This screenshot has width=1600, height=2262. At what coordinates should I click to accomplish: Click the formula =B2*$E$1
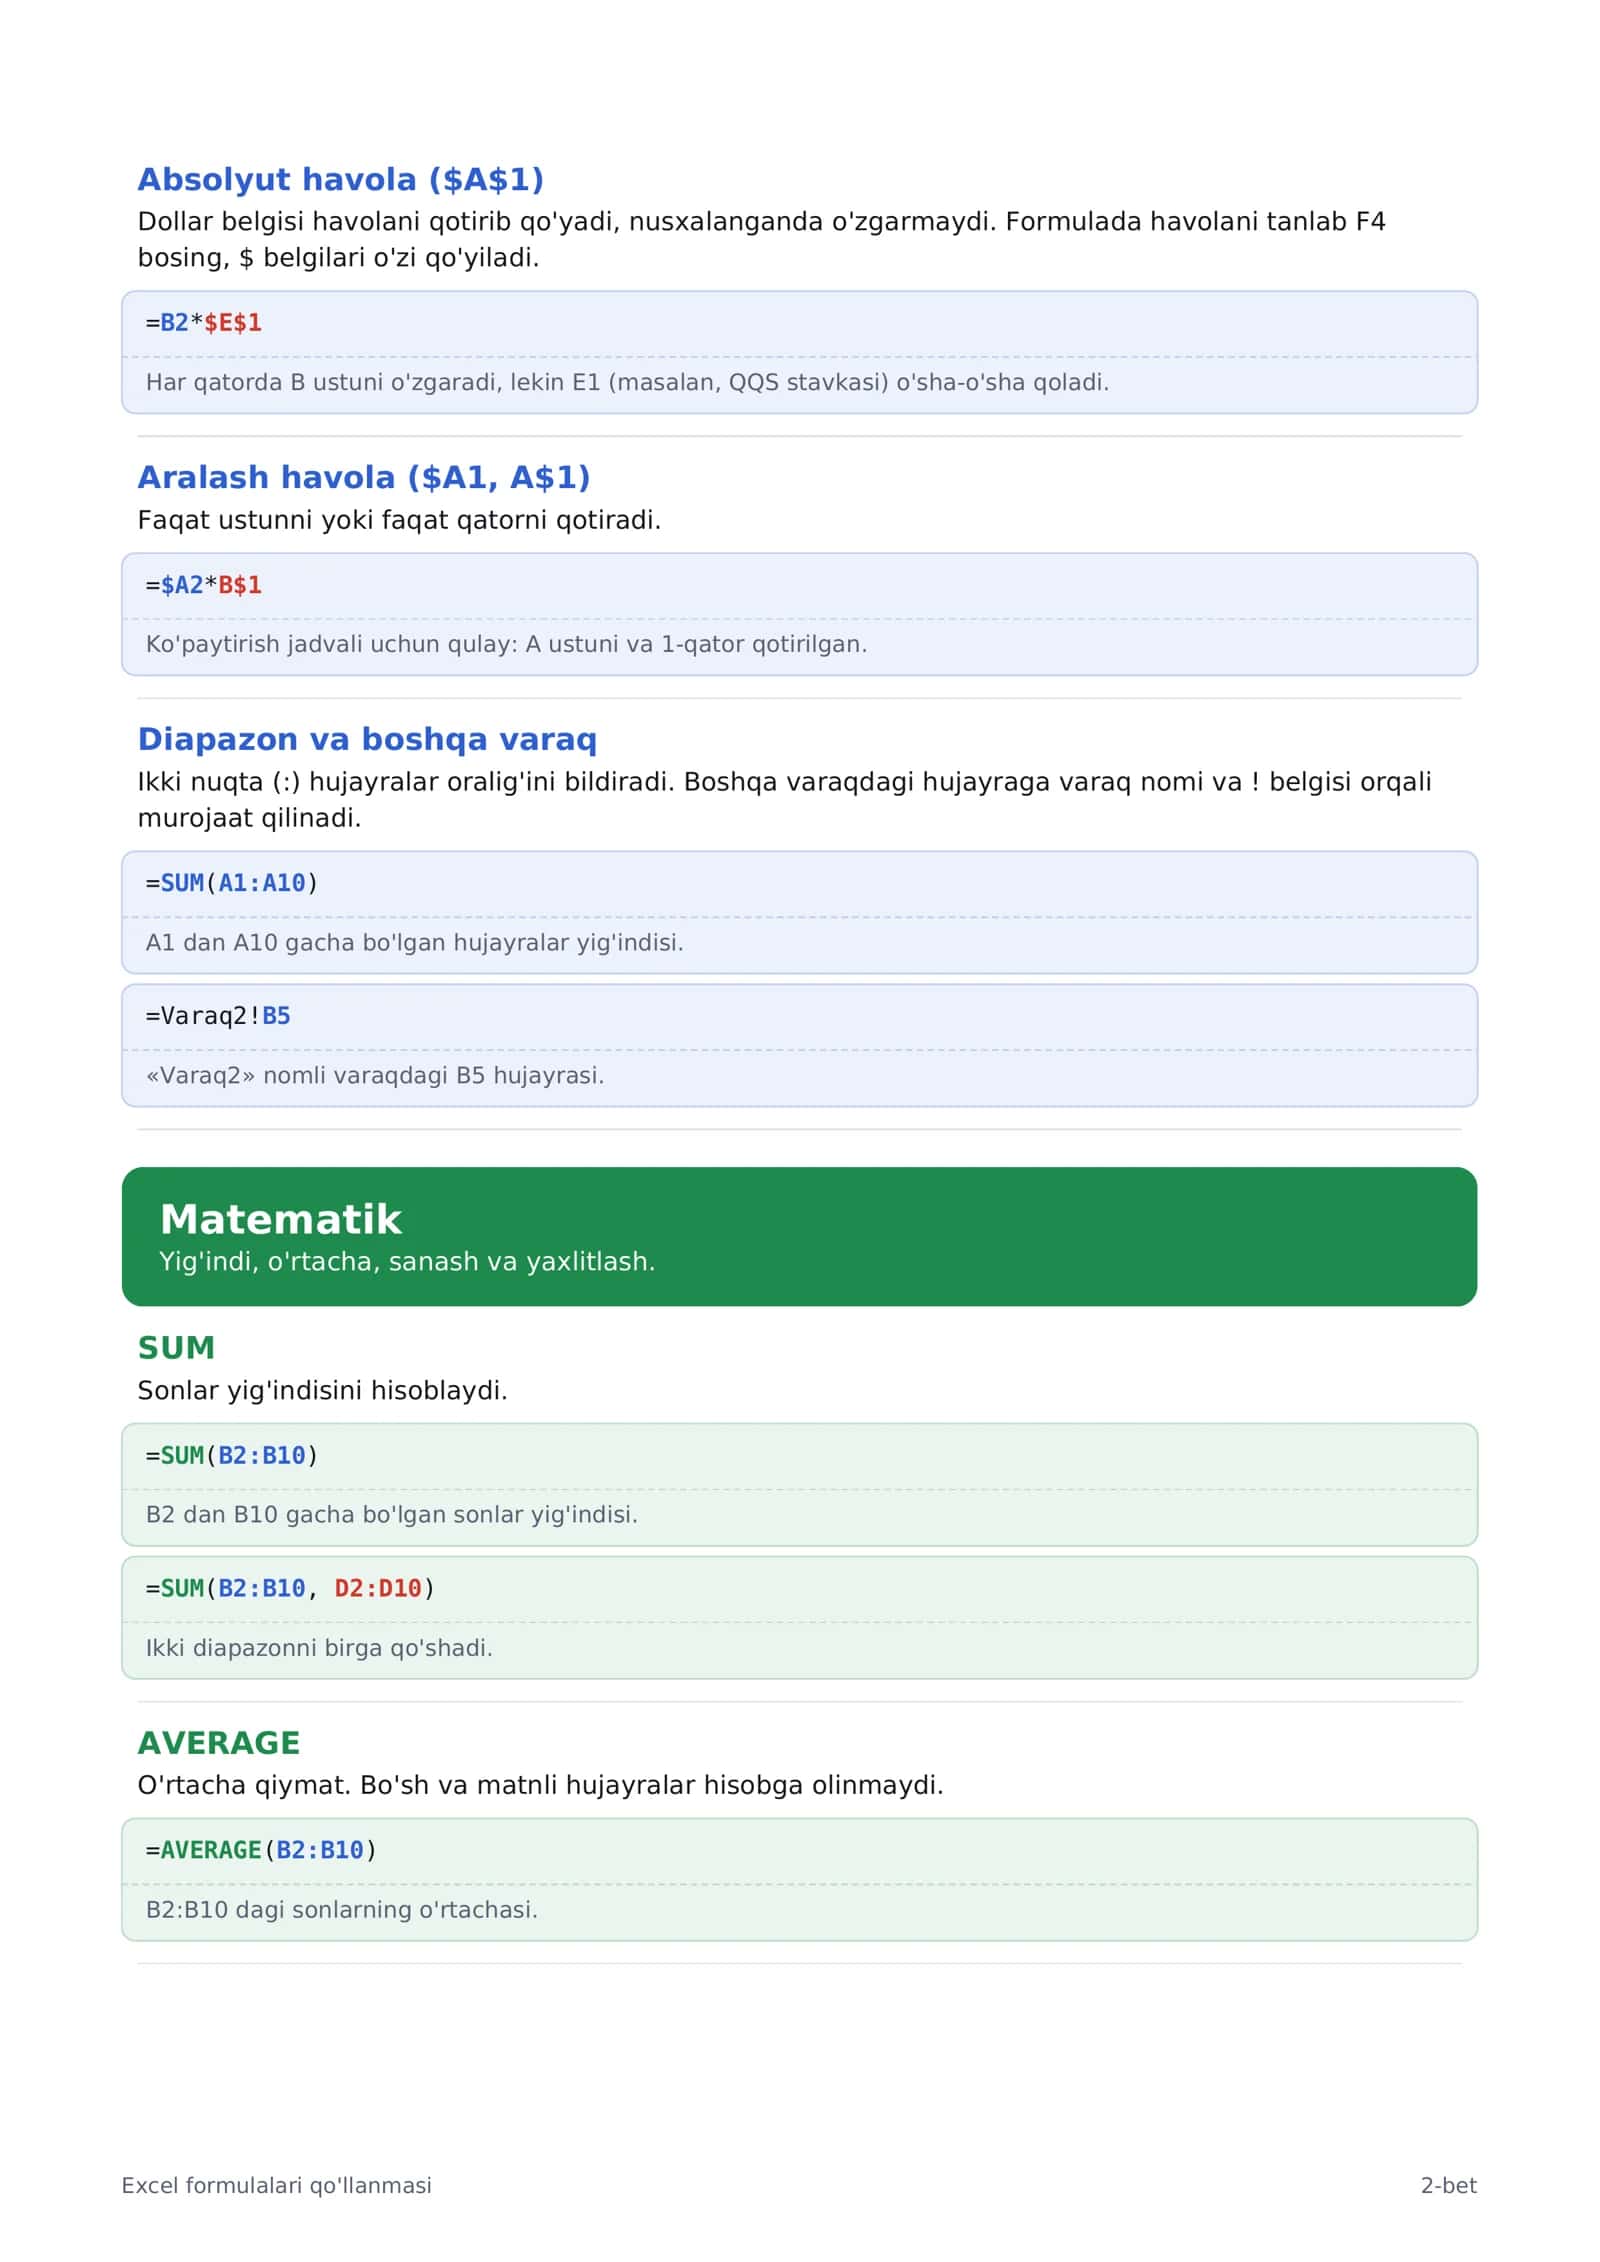click(204, 323)
